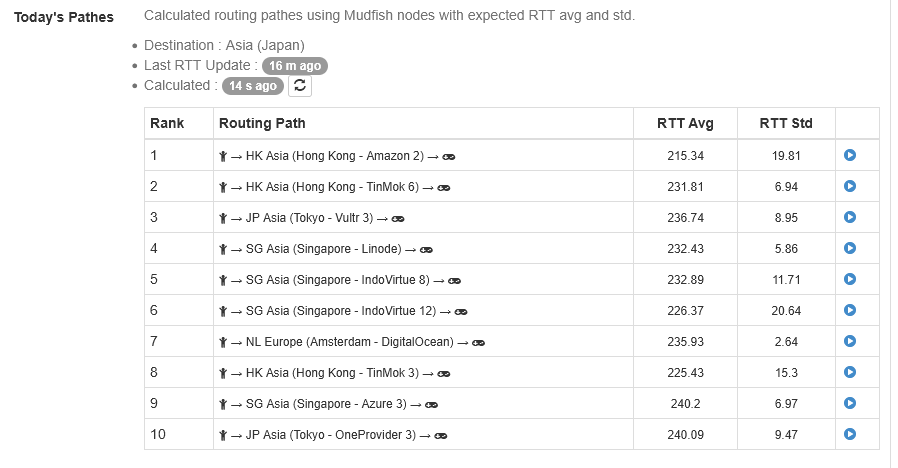This screenshot has height=468, width=898.
Task: Click the Routing Path column header
Action: (262, 124)
